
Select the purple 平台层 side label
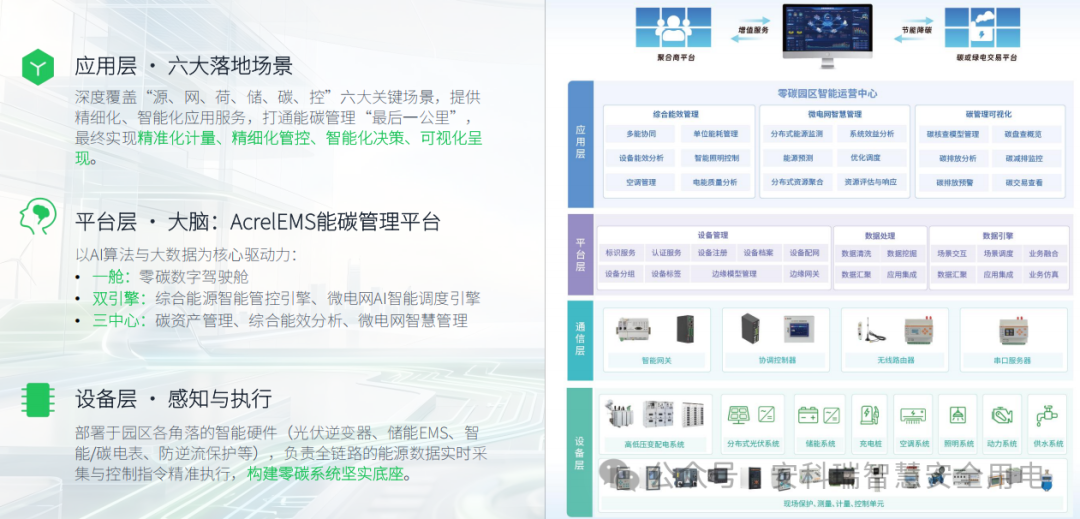[x=580, y=253]
